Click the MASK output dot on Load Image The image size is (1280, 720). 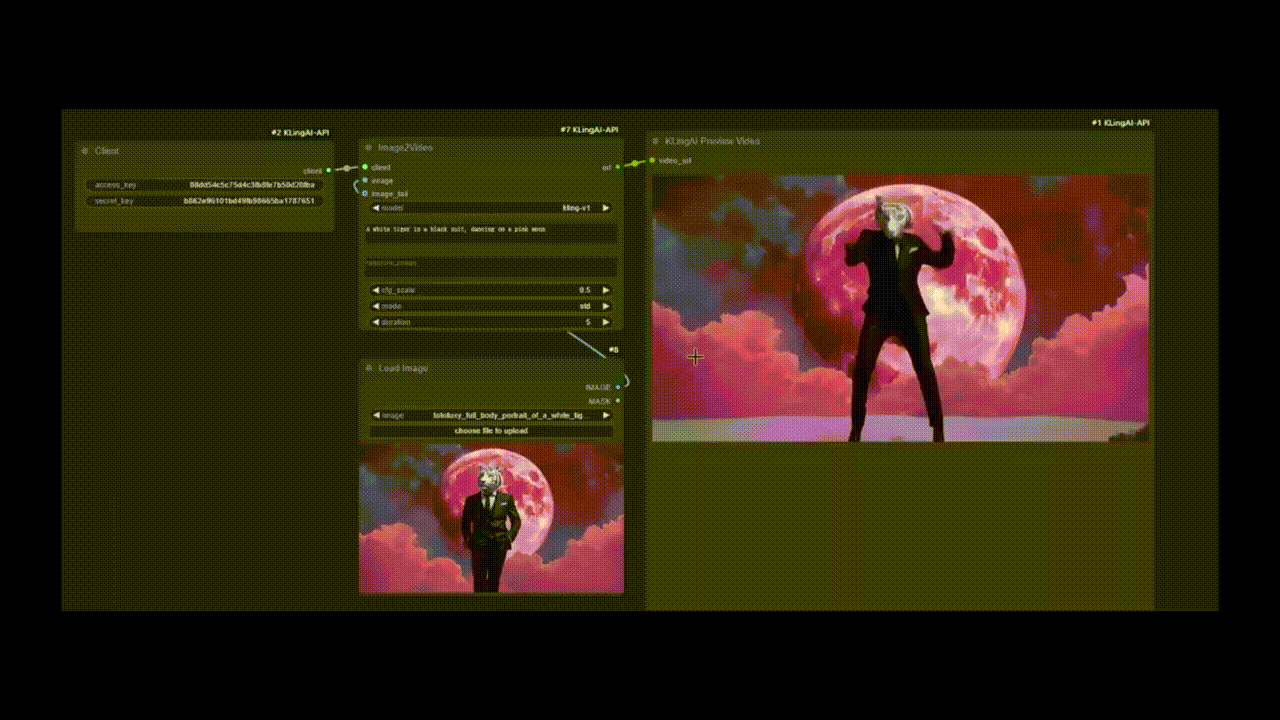[617, 400]
